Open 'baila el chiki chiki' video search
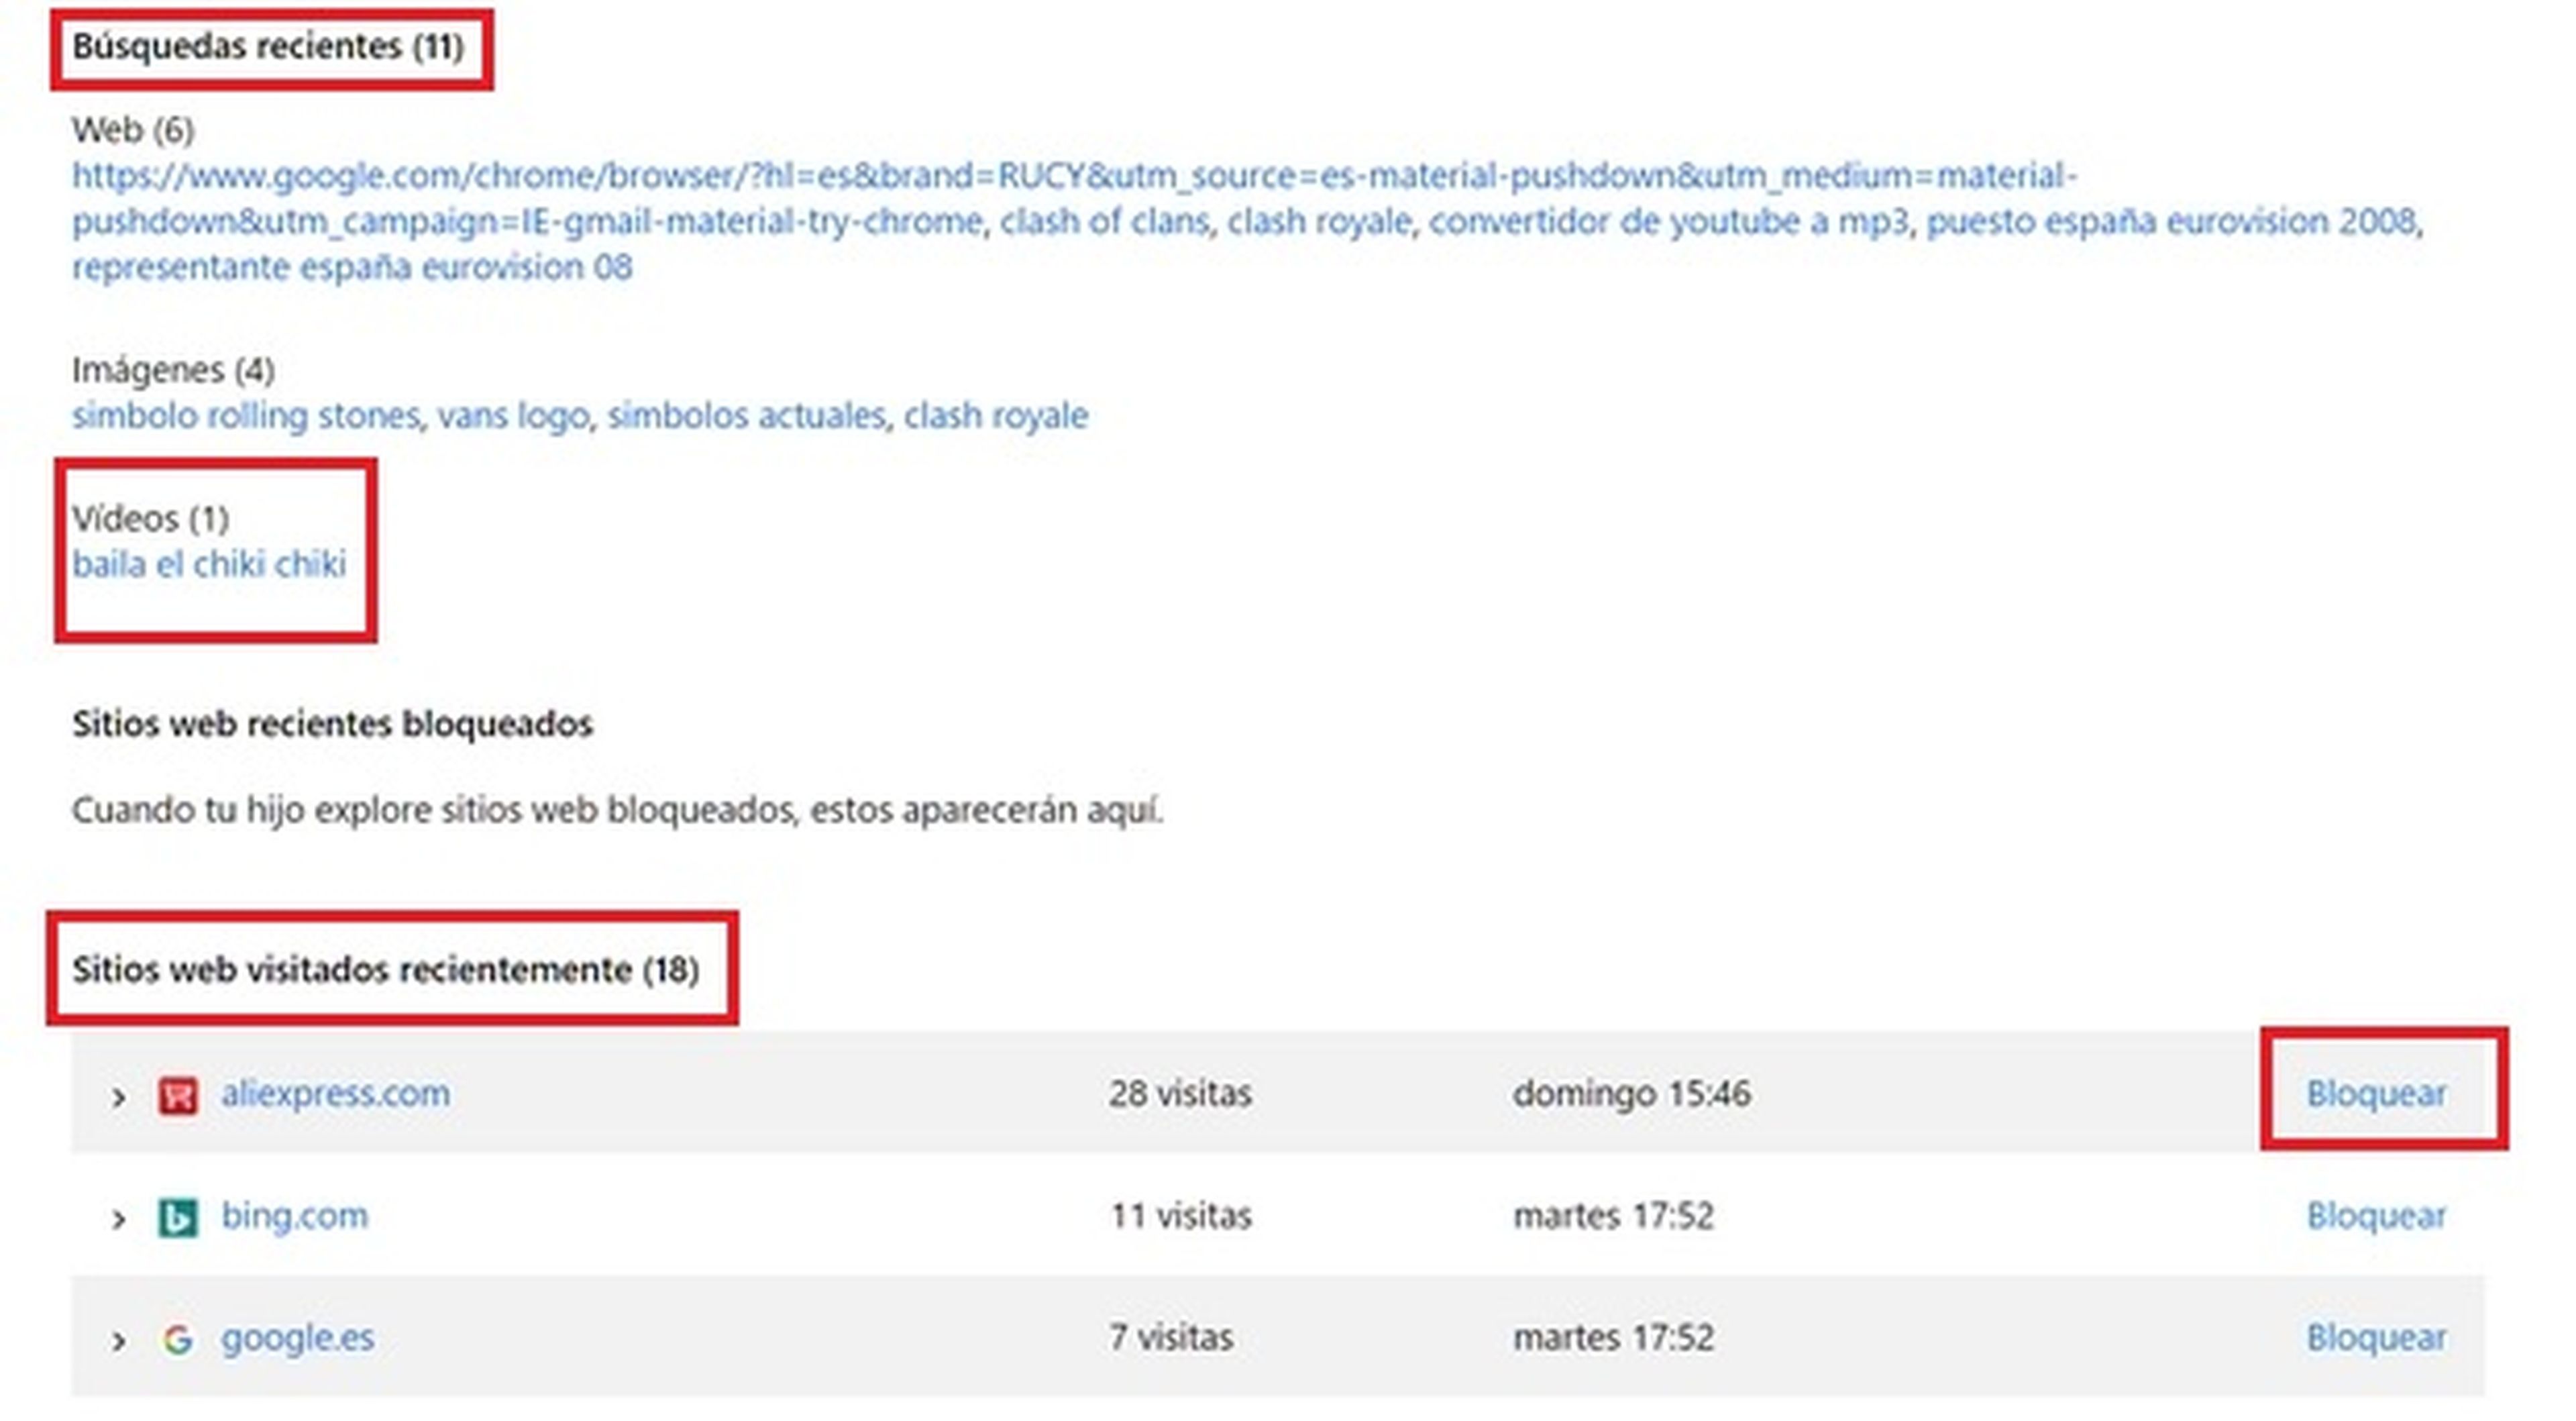The image size is (2576, 1421). pos(209,564)
